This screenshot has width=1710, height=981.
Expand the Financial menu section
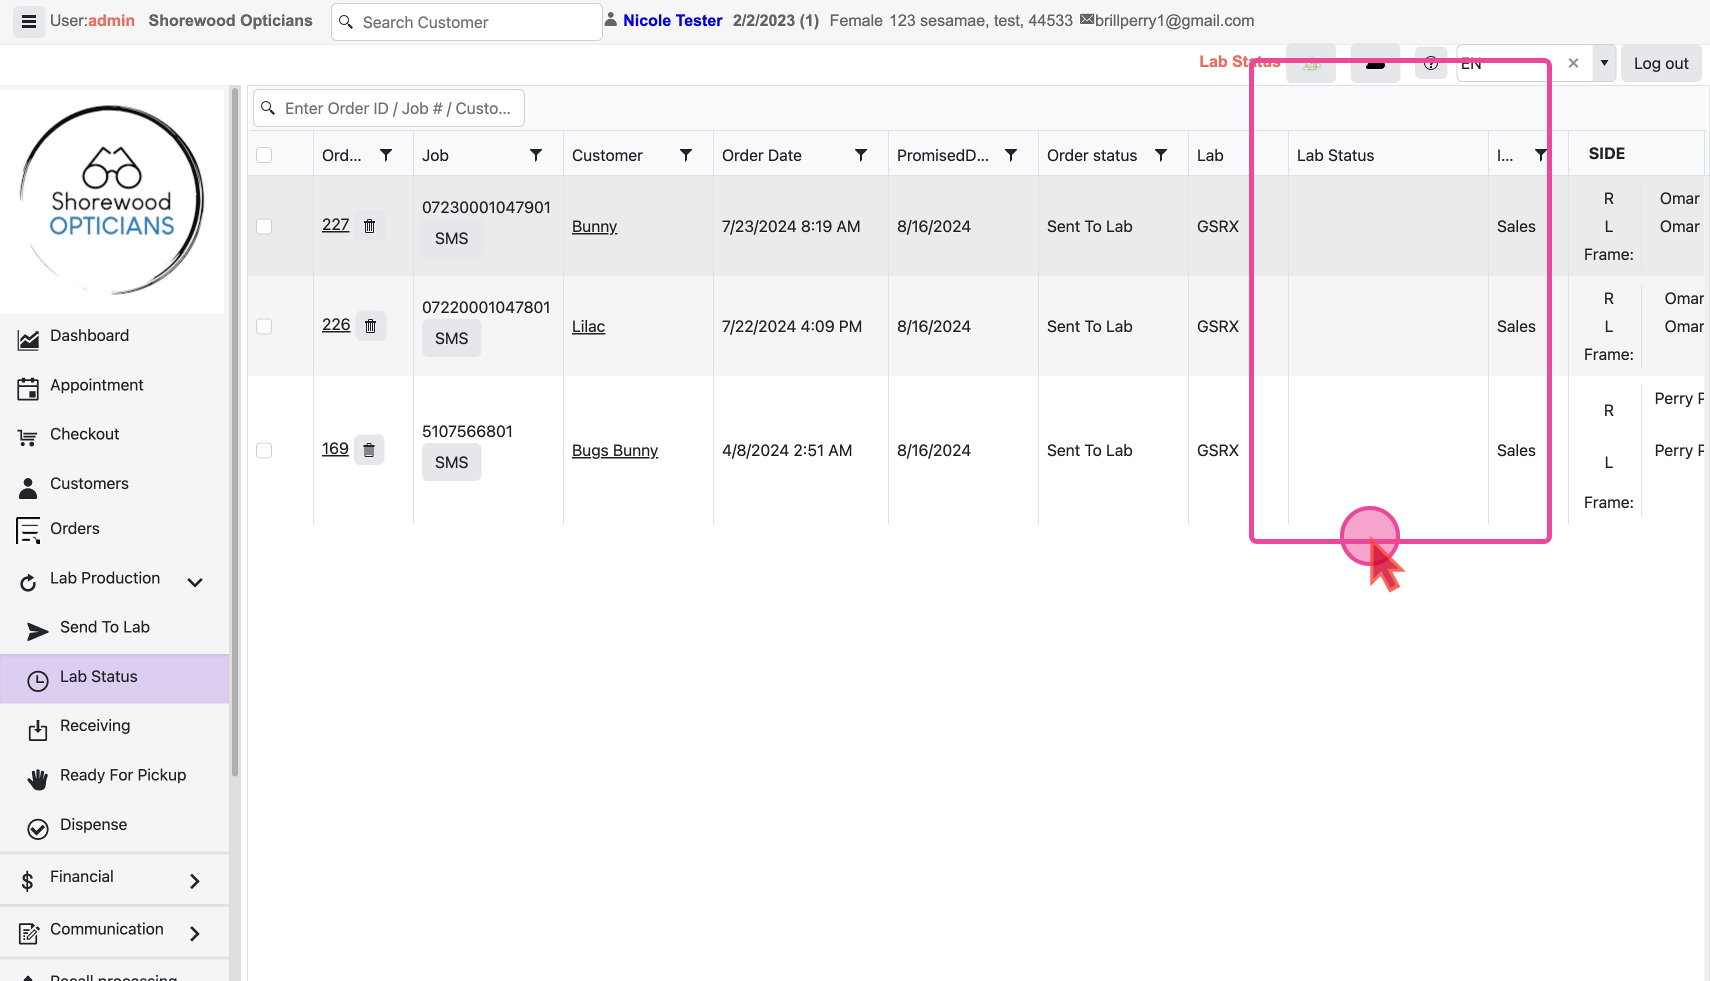195,880
